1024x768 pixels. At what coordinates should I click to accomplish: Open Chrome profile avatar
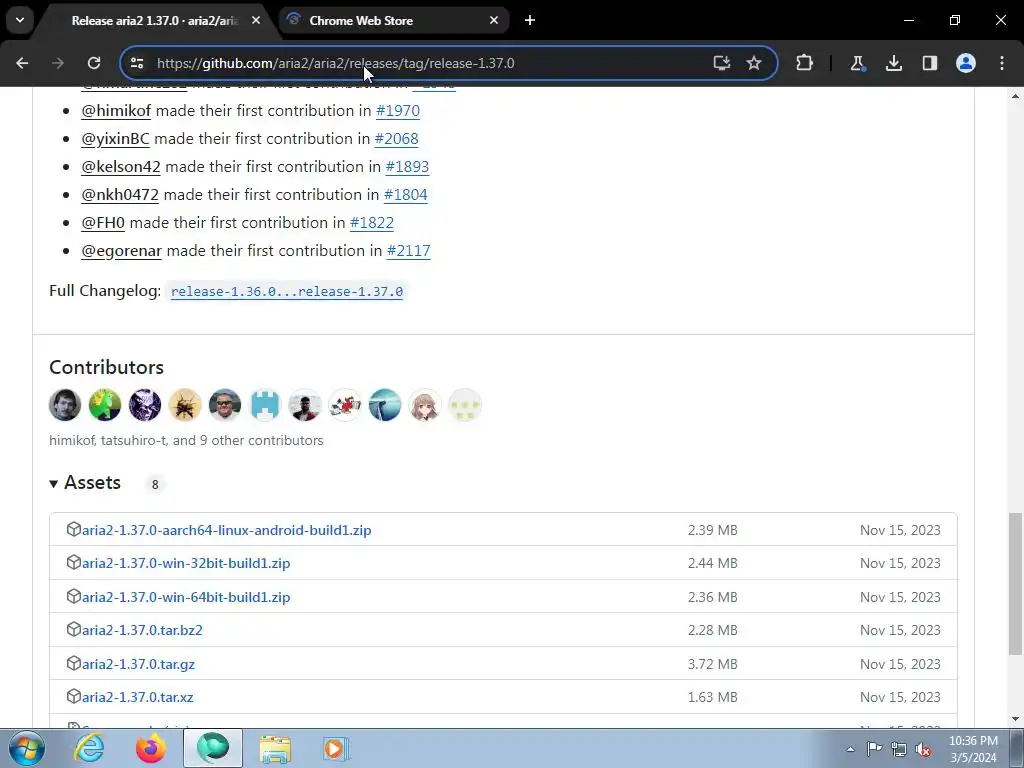click(966, 63)
